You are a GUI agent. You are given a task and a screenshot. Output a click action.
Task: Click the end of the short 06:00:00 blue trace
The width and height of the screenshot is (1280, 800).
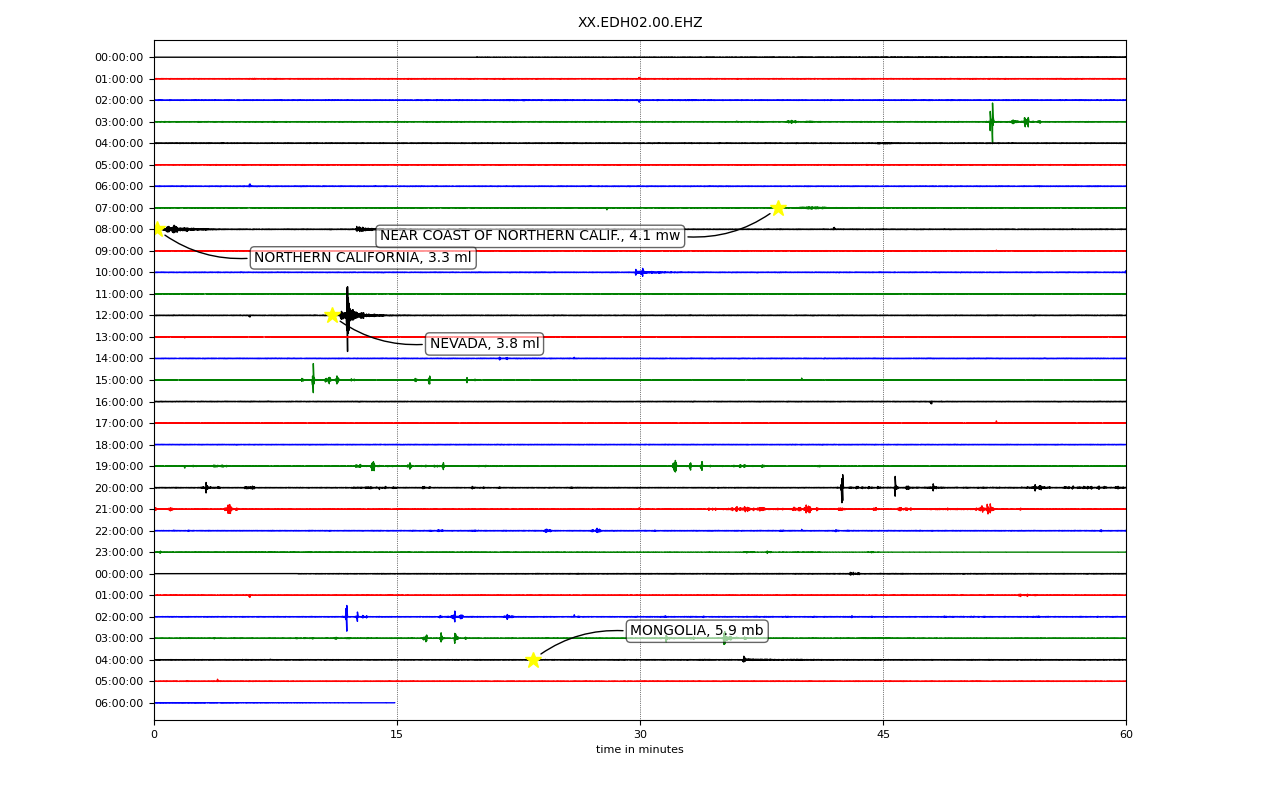[x=394, y=703]
